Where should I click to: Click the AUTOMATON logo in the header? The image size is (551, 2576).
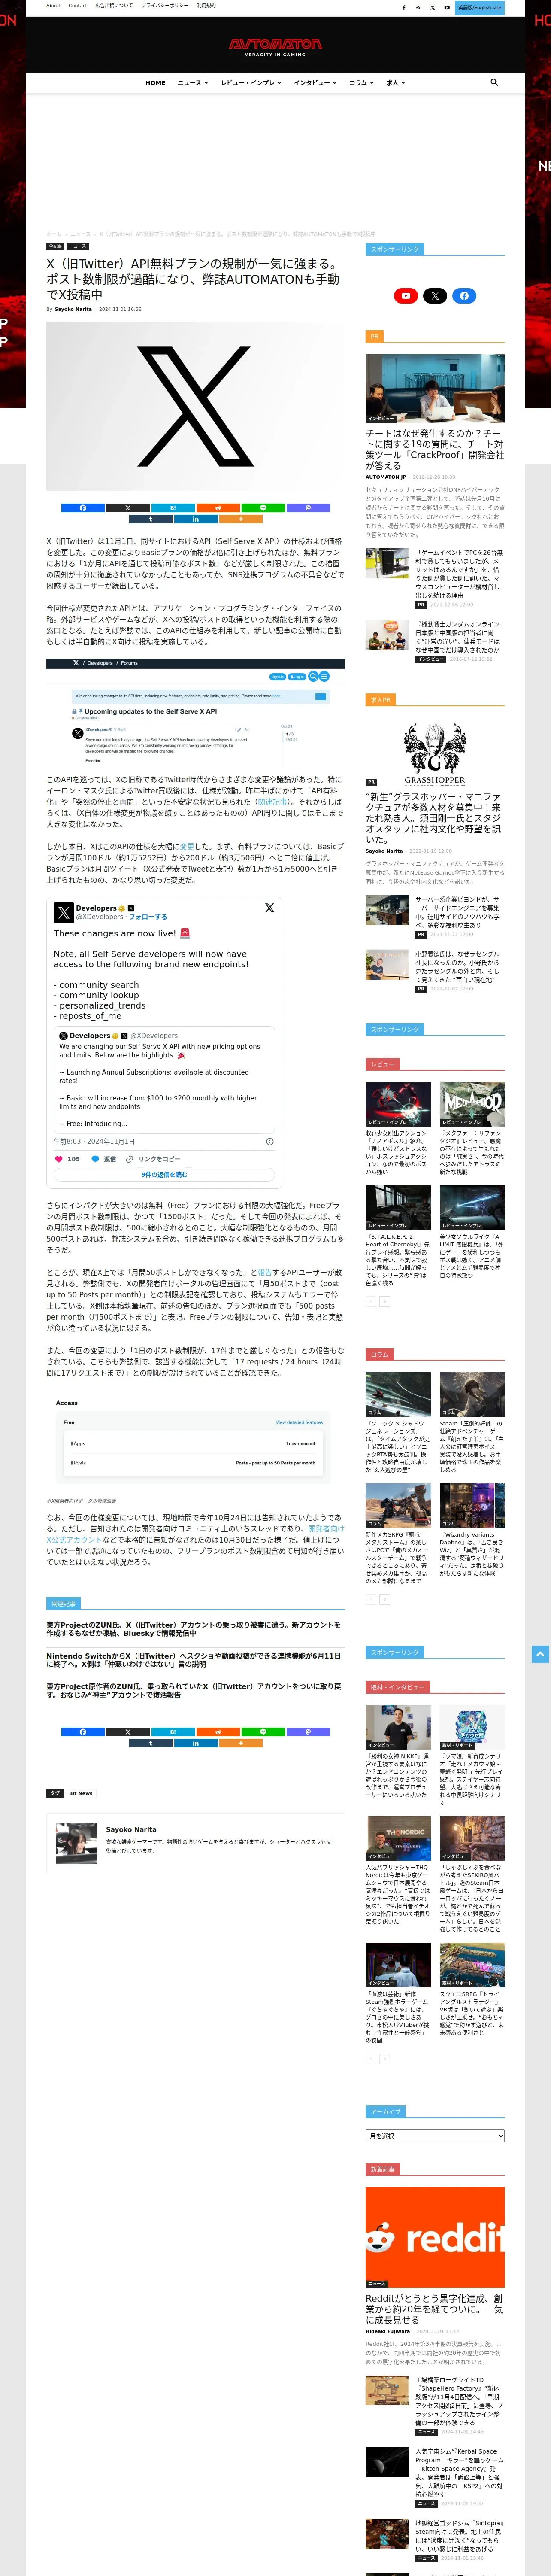[x=275, y=46]
